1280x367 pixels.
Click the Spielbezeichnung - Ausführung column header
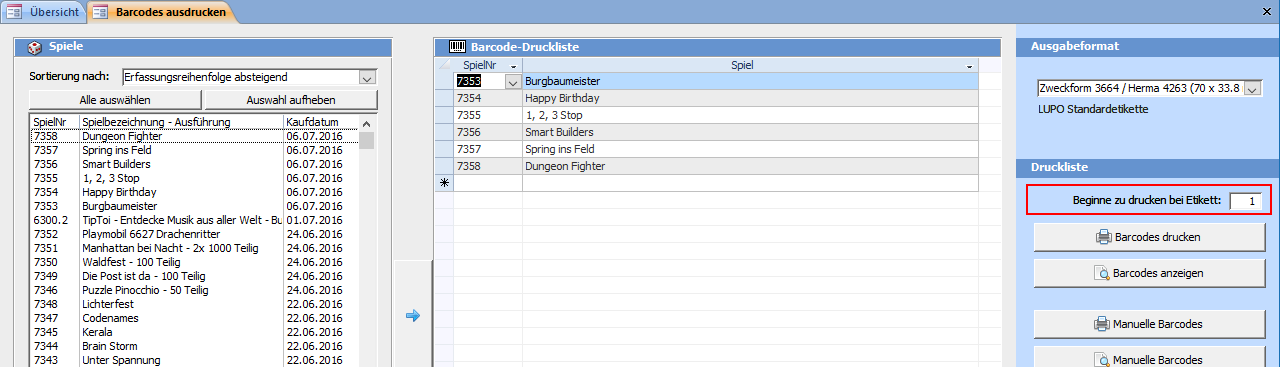(181, 122)
